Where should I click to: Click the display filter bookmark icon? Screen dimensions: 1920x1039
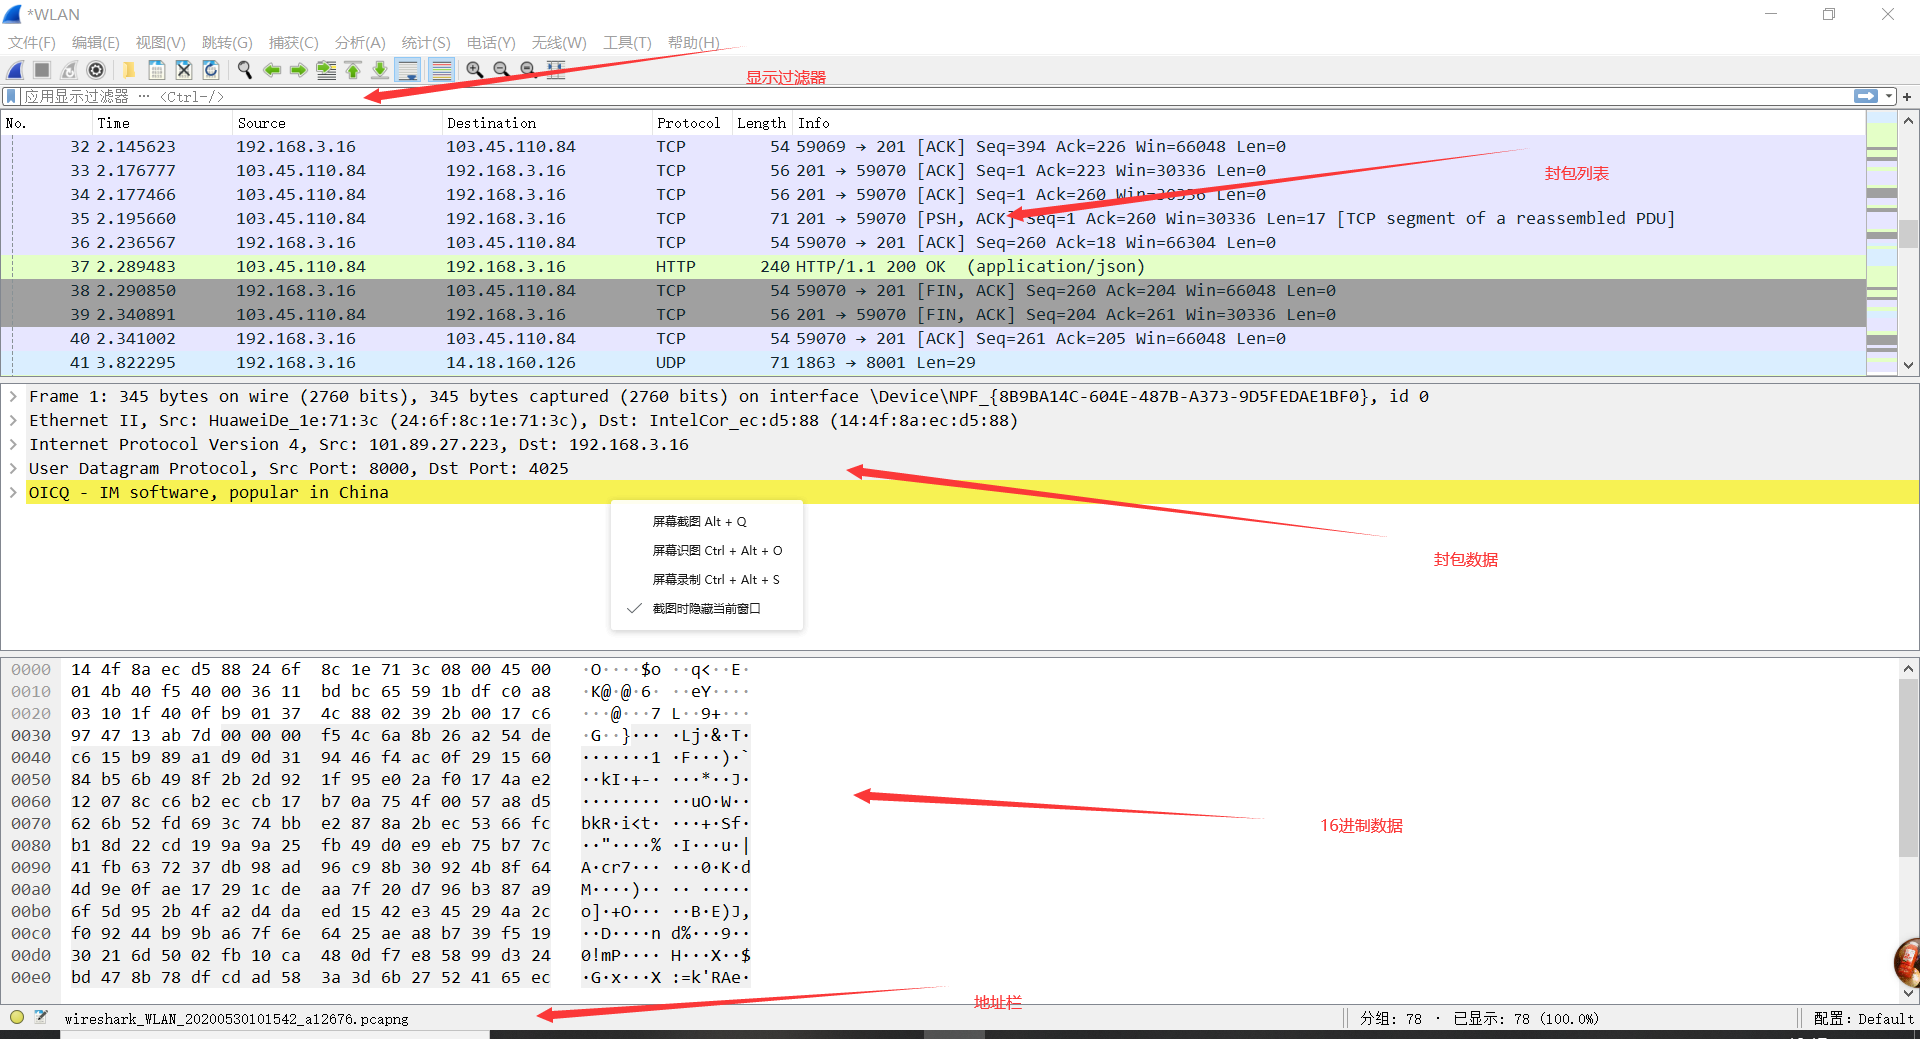coord(11,97)
